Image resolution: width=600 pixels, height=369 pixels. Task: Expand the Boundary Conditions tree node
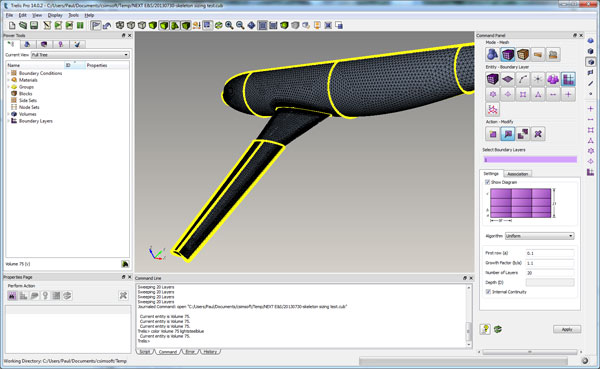8,73
